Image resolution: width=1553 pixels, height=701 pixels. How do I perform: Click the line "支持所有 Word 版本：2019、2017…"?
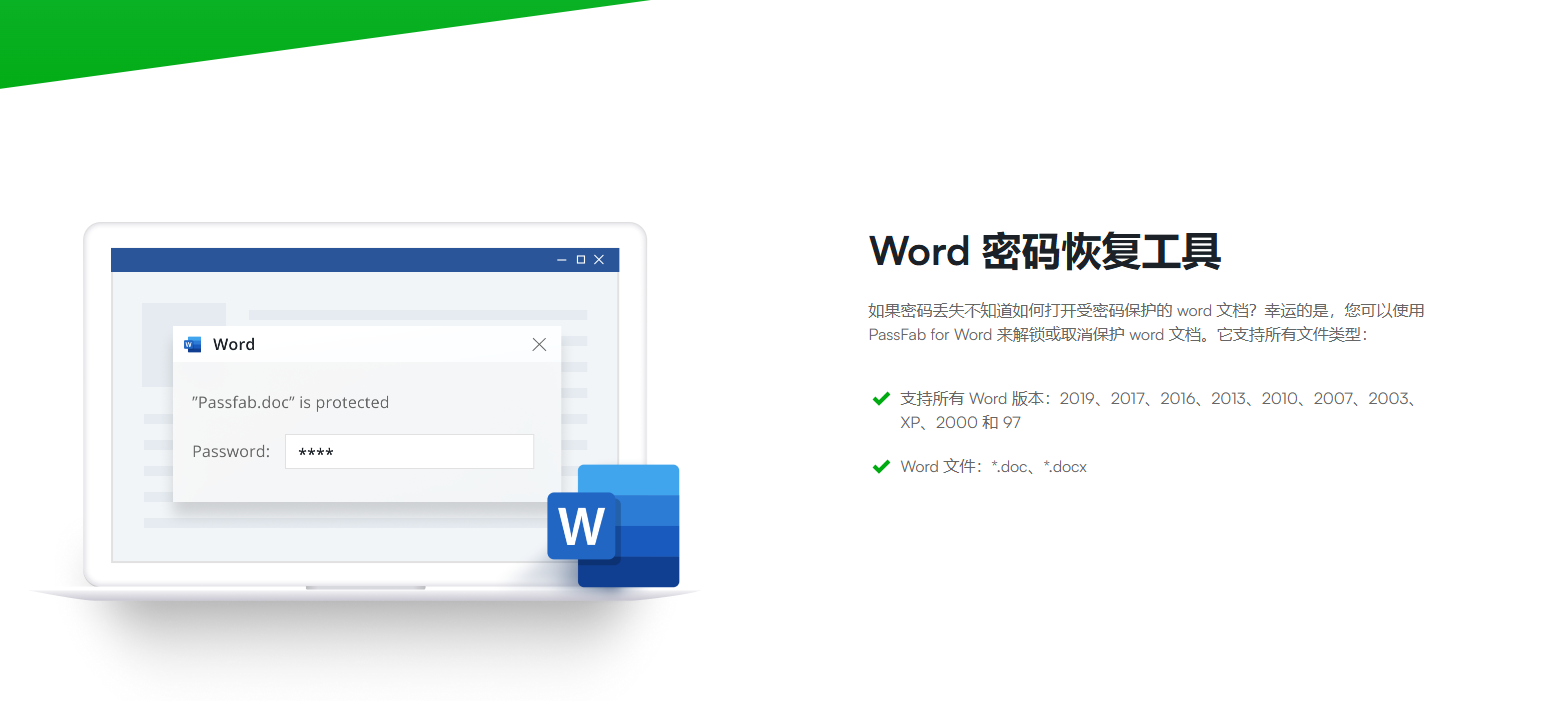[x=1160, y=398]
